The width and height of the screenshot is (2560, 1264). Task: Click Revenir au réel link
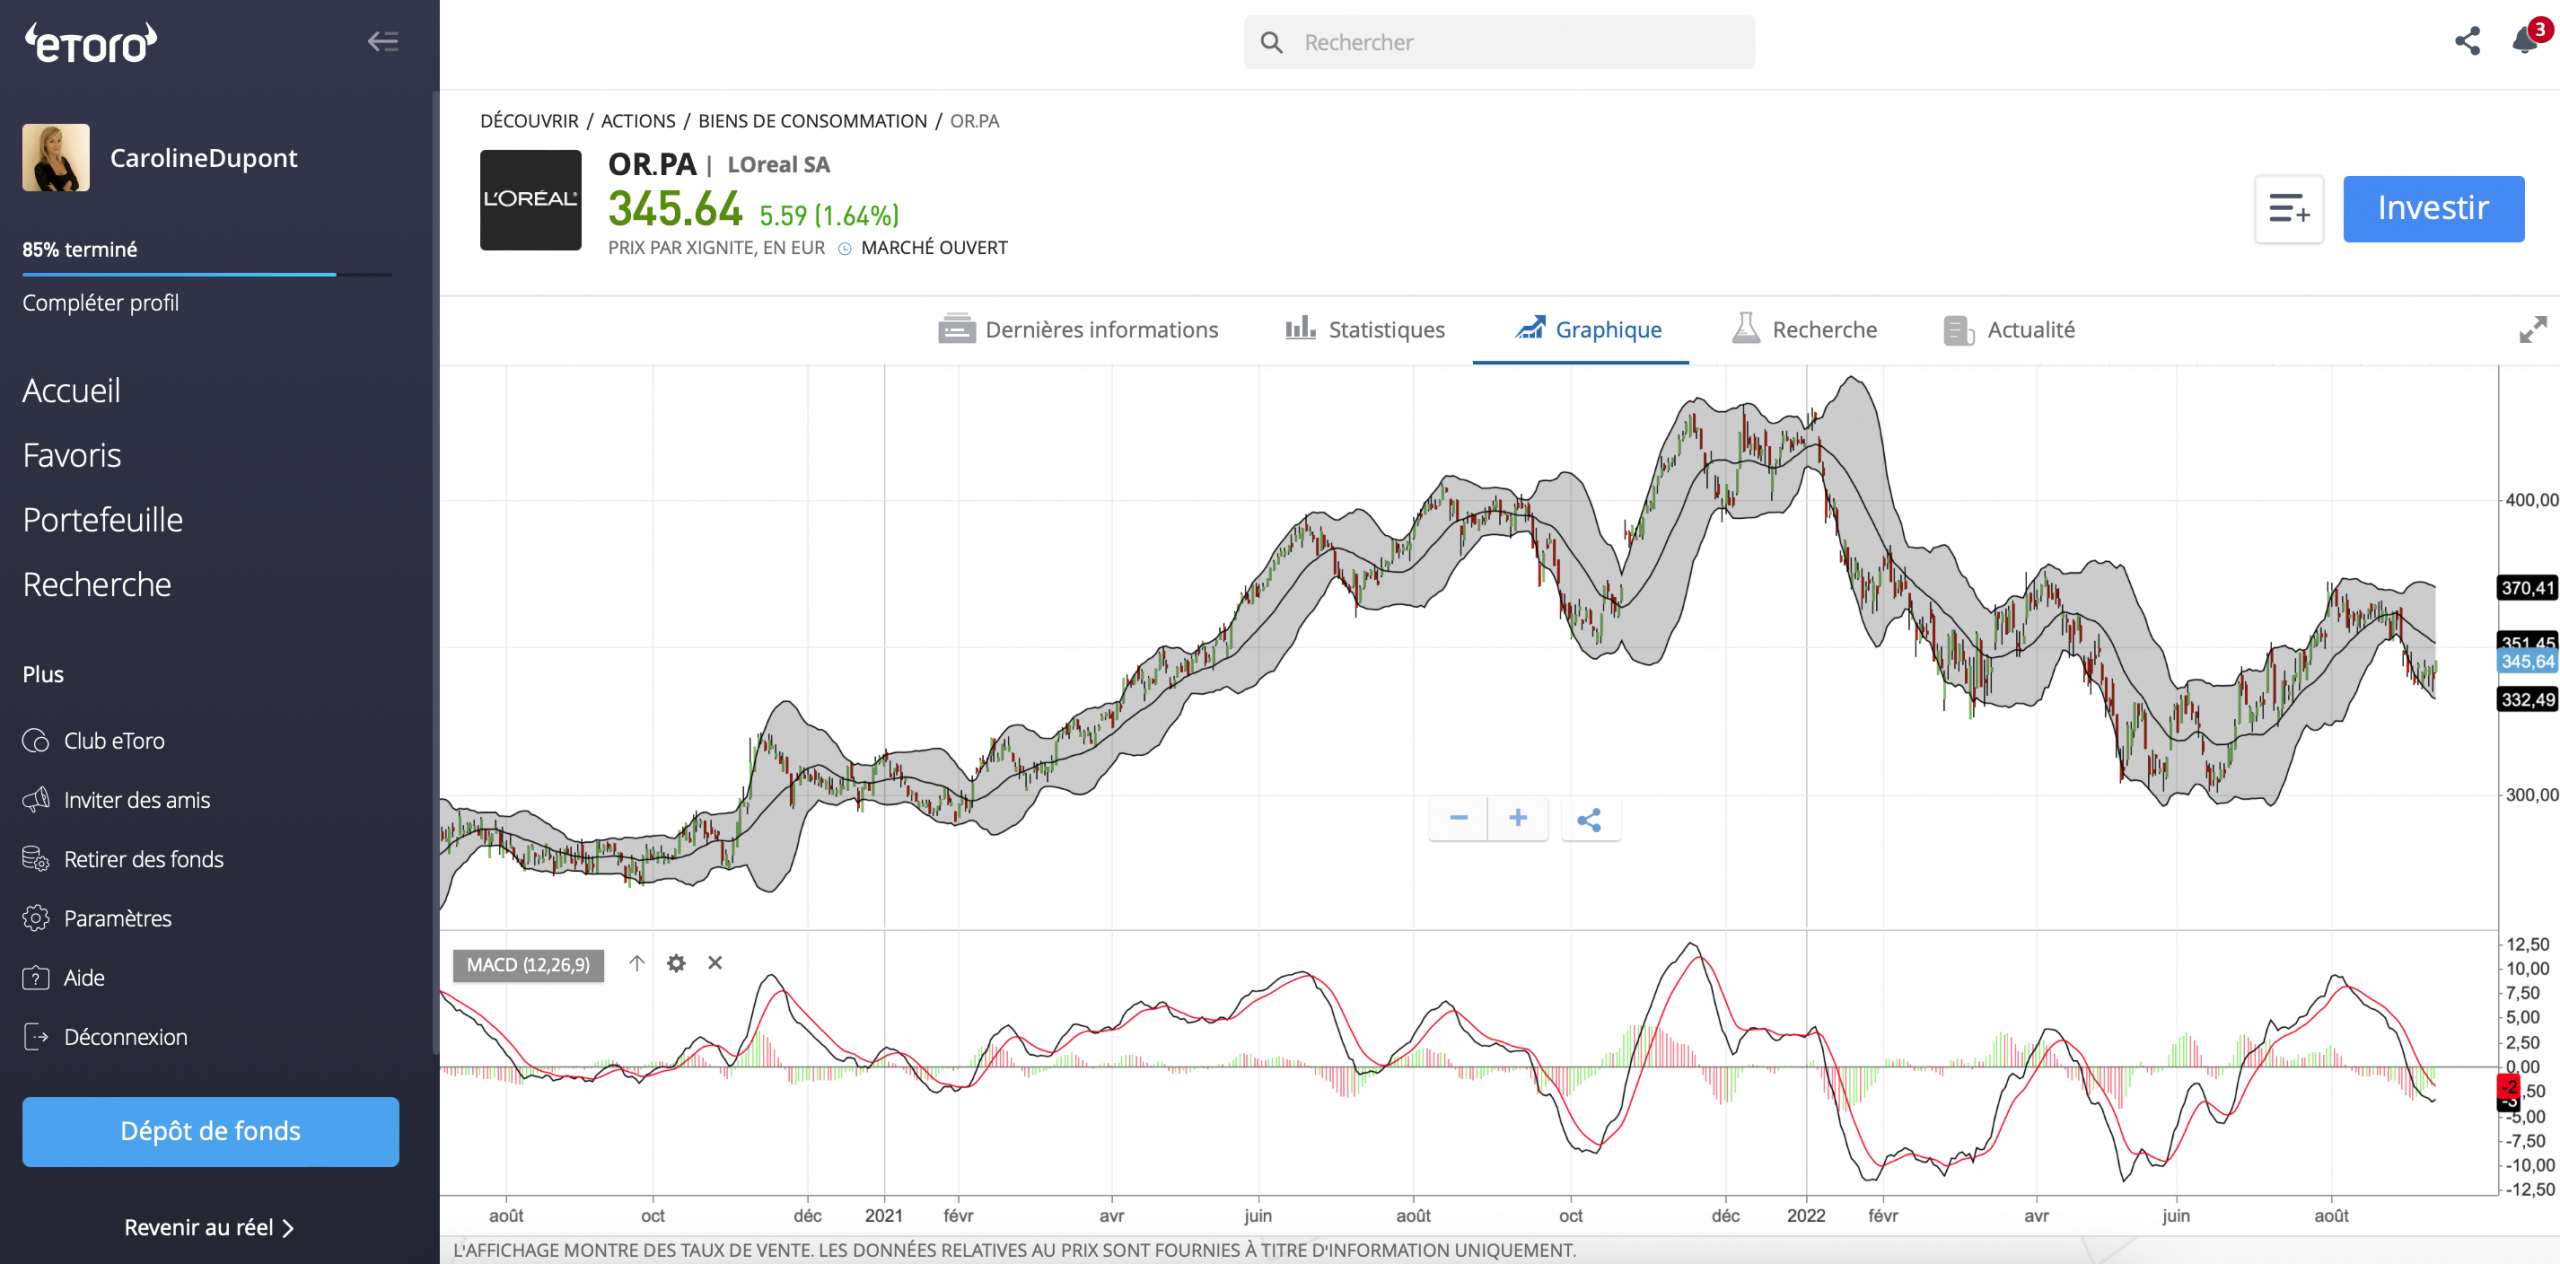[x=209, y=1228]
